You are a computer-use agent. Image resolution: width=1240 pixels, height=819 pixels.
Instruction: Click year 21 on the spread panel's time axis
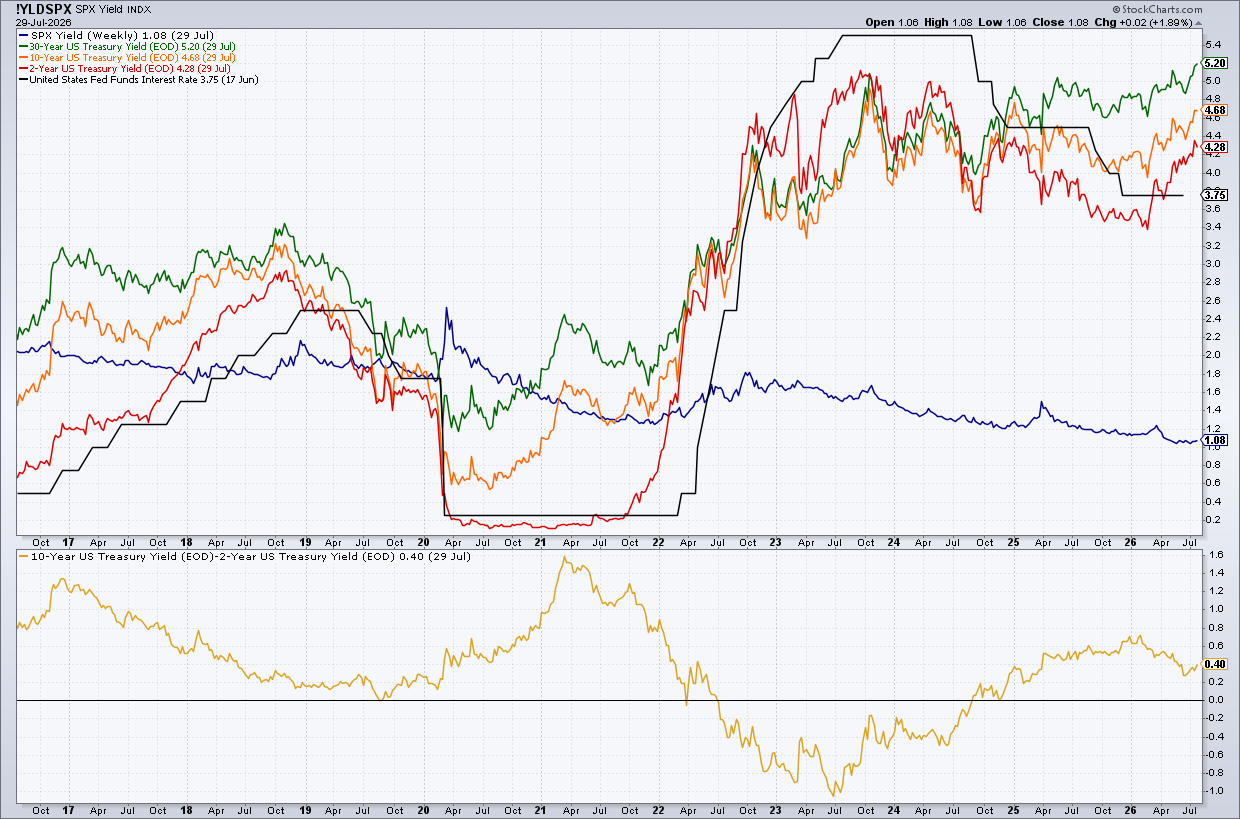click(539, 810)
